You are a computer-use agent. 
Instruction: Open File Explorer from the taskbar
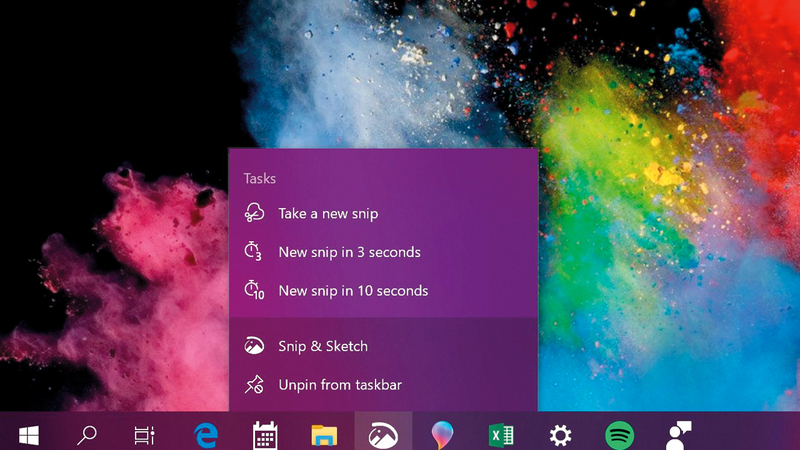click(324, 435)
